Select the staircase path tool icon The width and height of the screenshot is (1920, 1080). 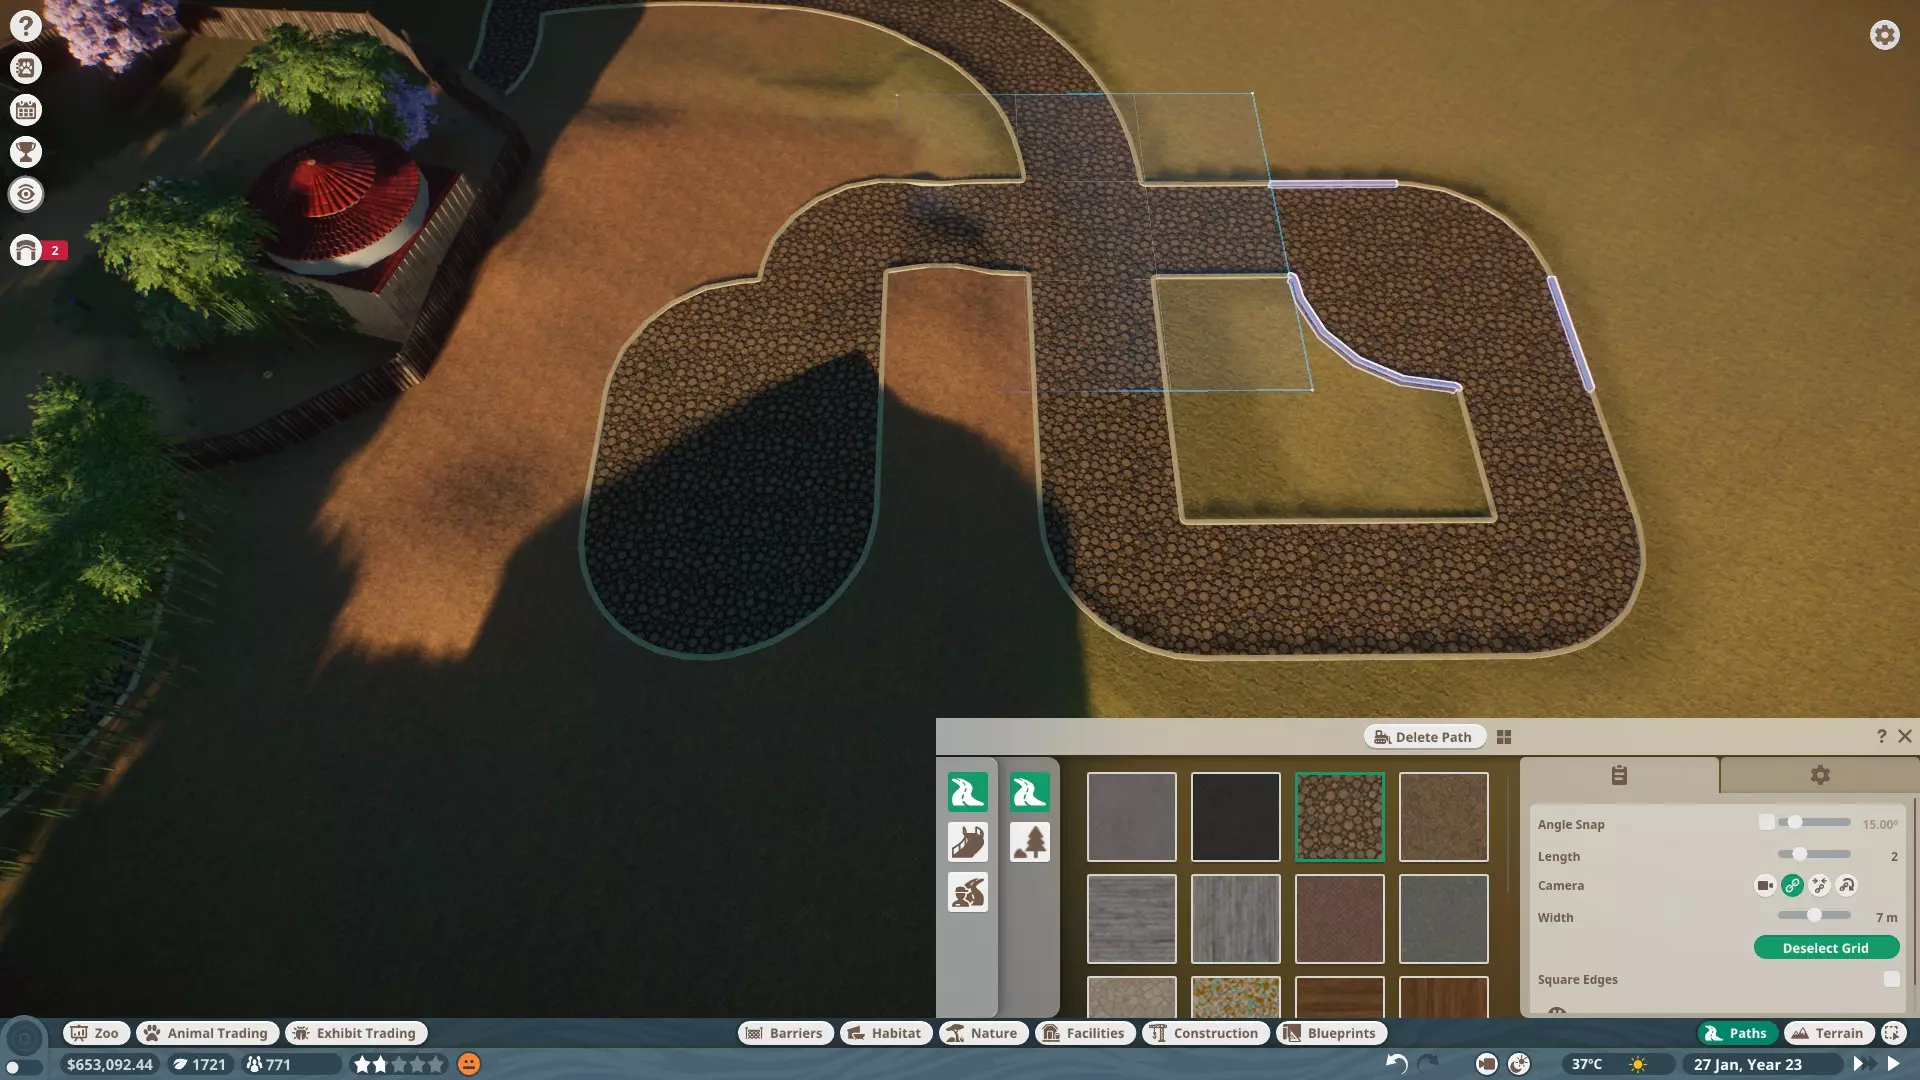pos(967,842)
